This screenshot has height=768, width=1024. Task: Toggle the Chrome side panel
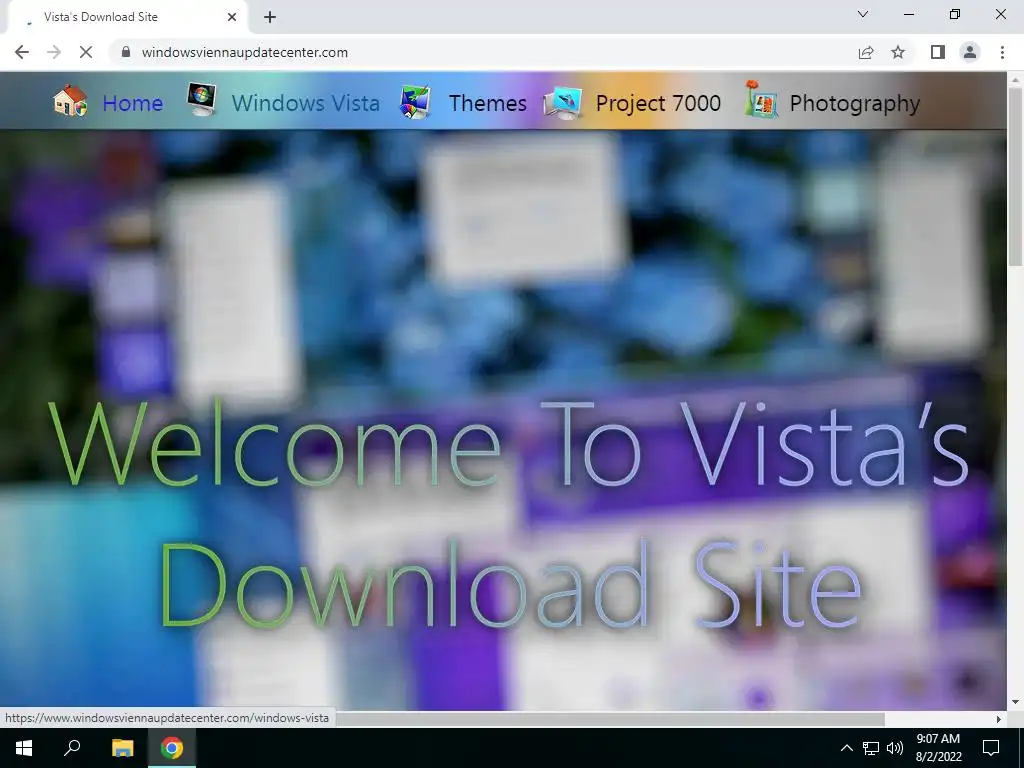click(938, 52)
